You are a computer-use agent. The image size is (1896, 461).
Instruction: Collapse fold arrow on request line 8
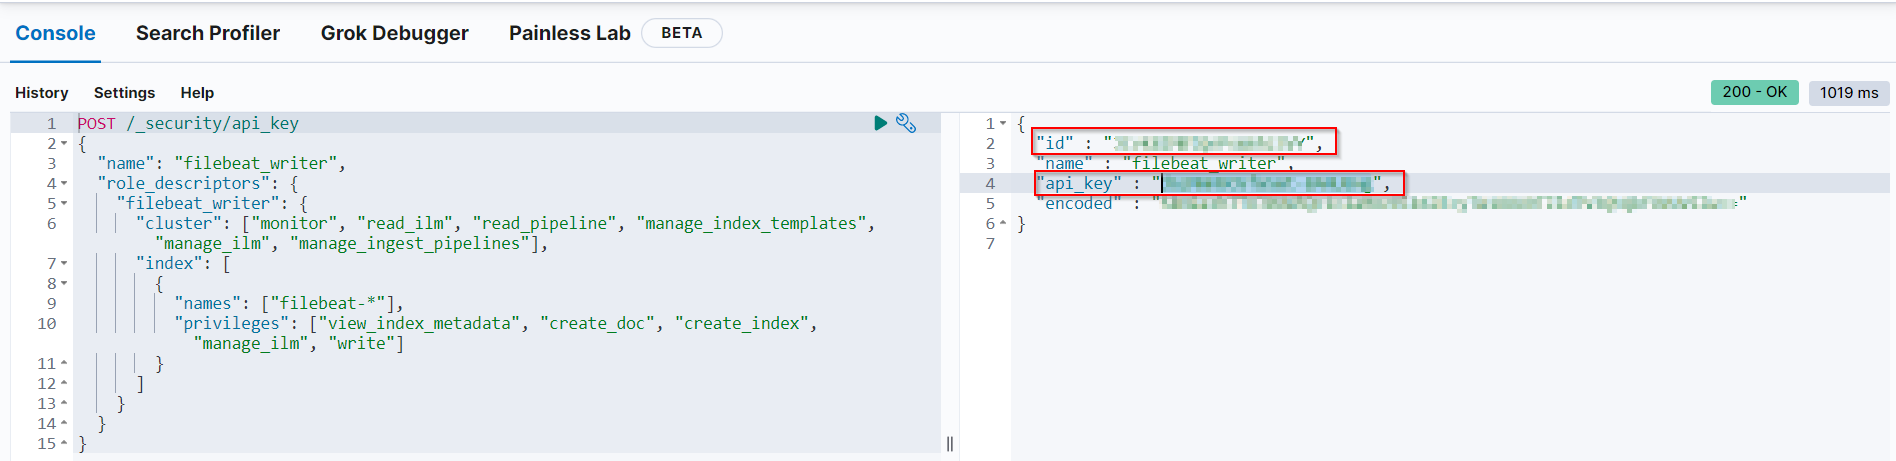click(64, 283)
